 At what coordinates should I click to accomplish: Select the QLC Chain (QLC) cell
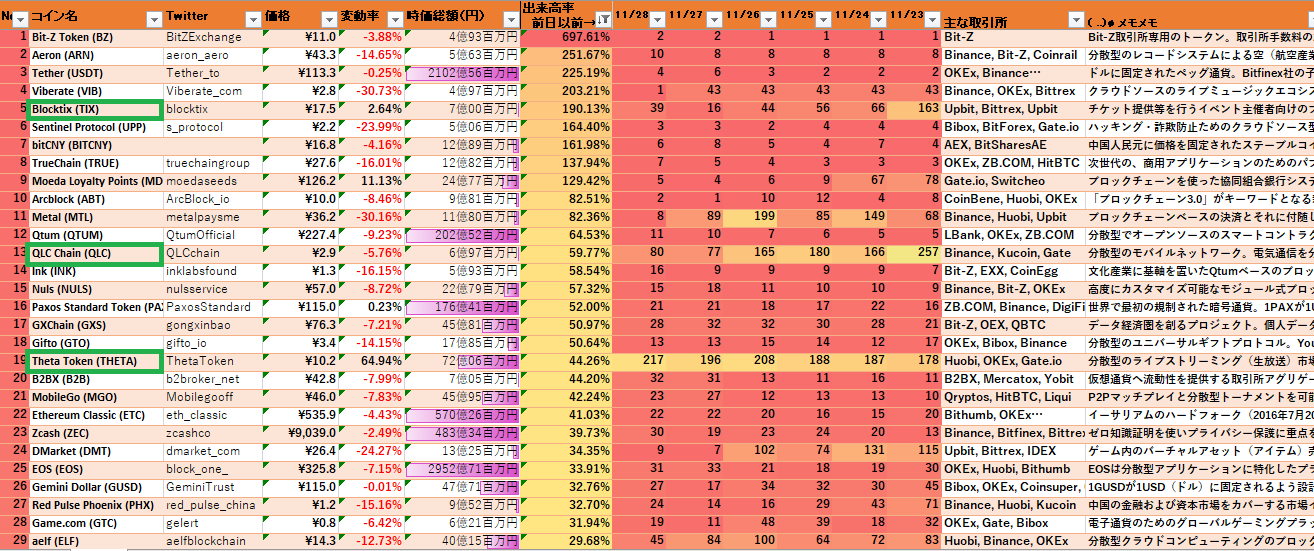pyautogui.click(x=95, y=253)
